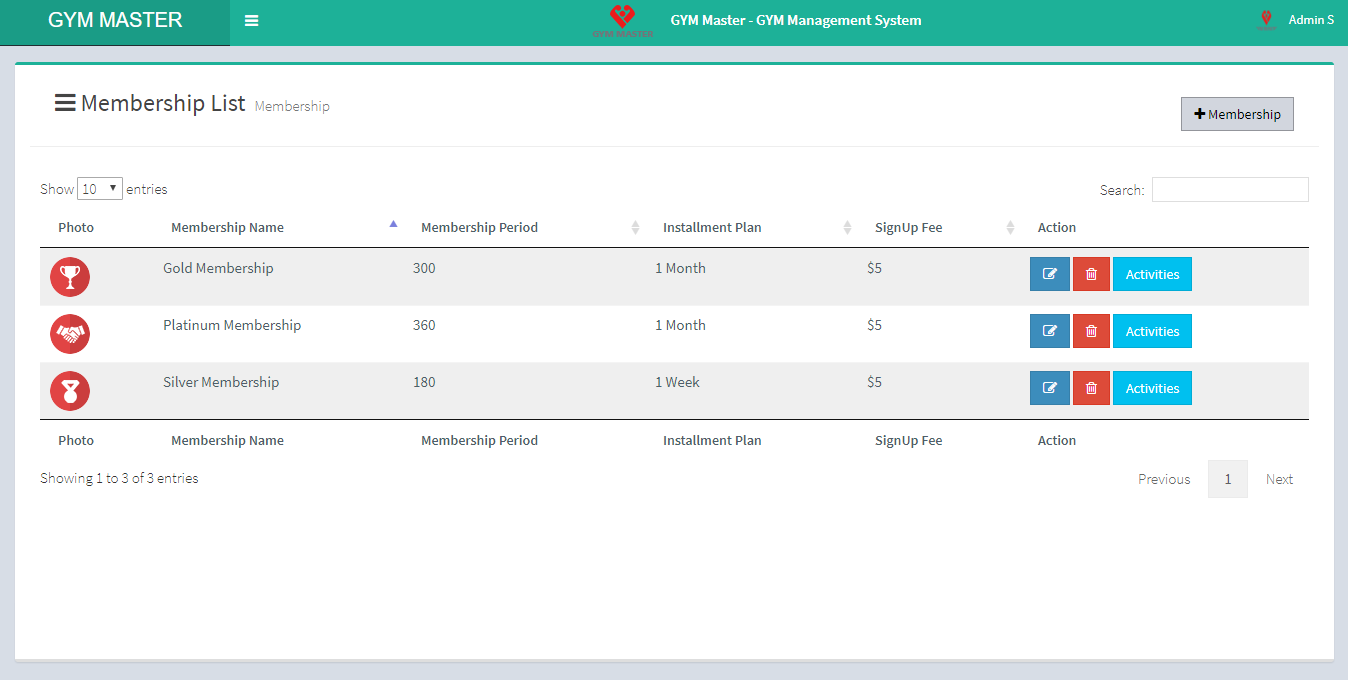Sort table by Installment Plan column
1348x680 pixels.
[x=712, y=228]
